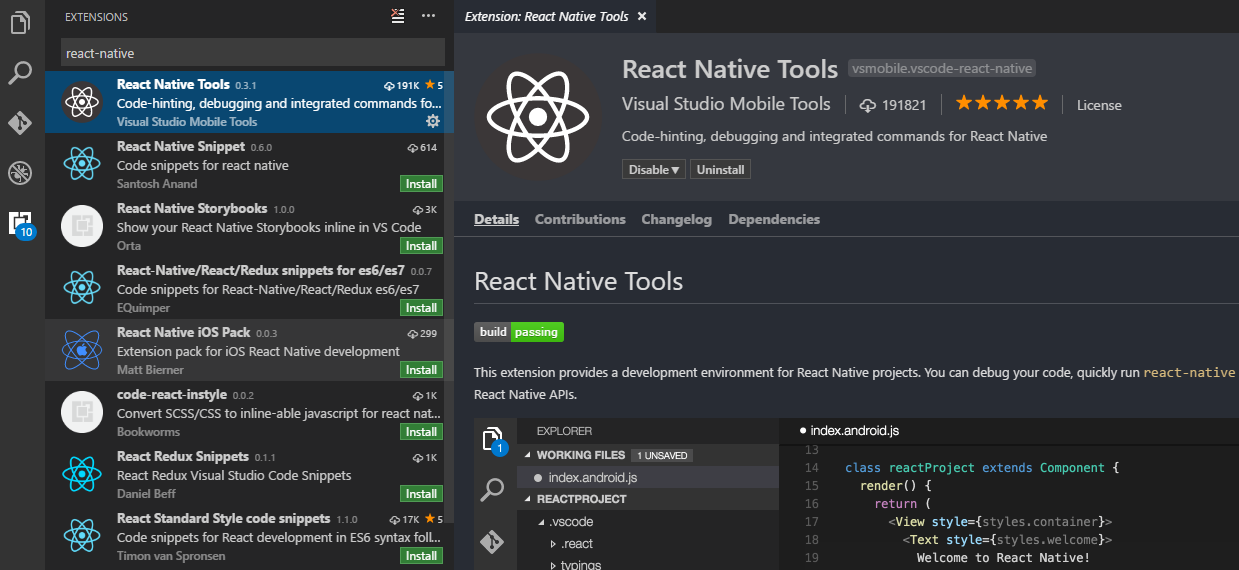
Task: Click the gear icon for React Native Tools
Action: point(432,121)
